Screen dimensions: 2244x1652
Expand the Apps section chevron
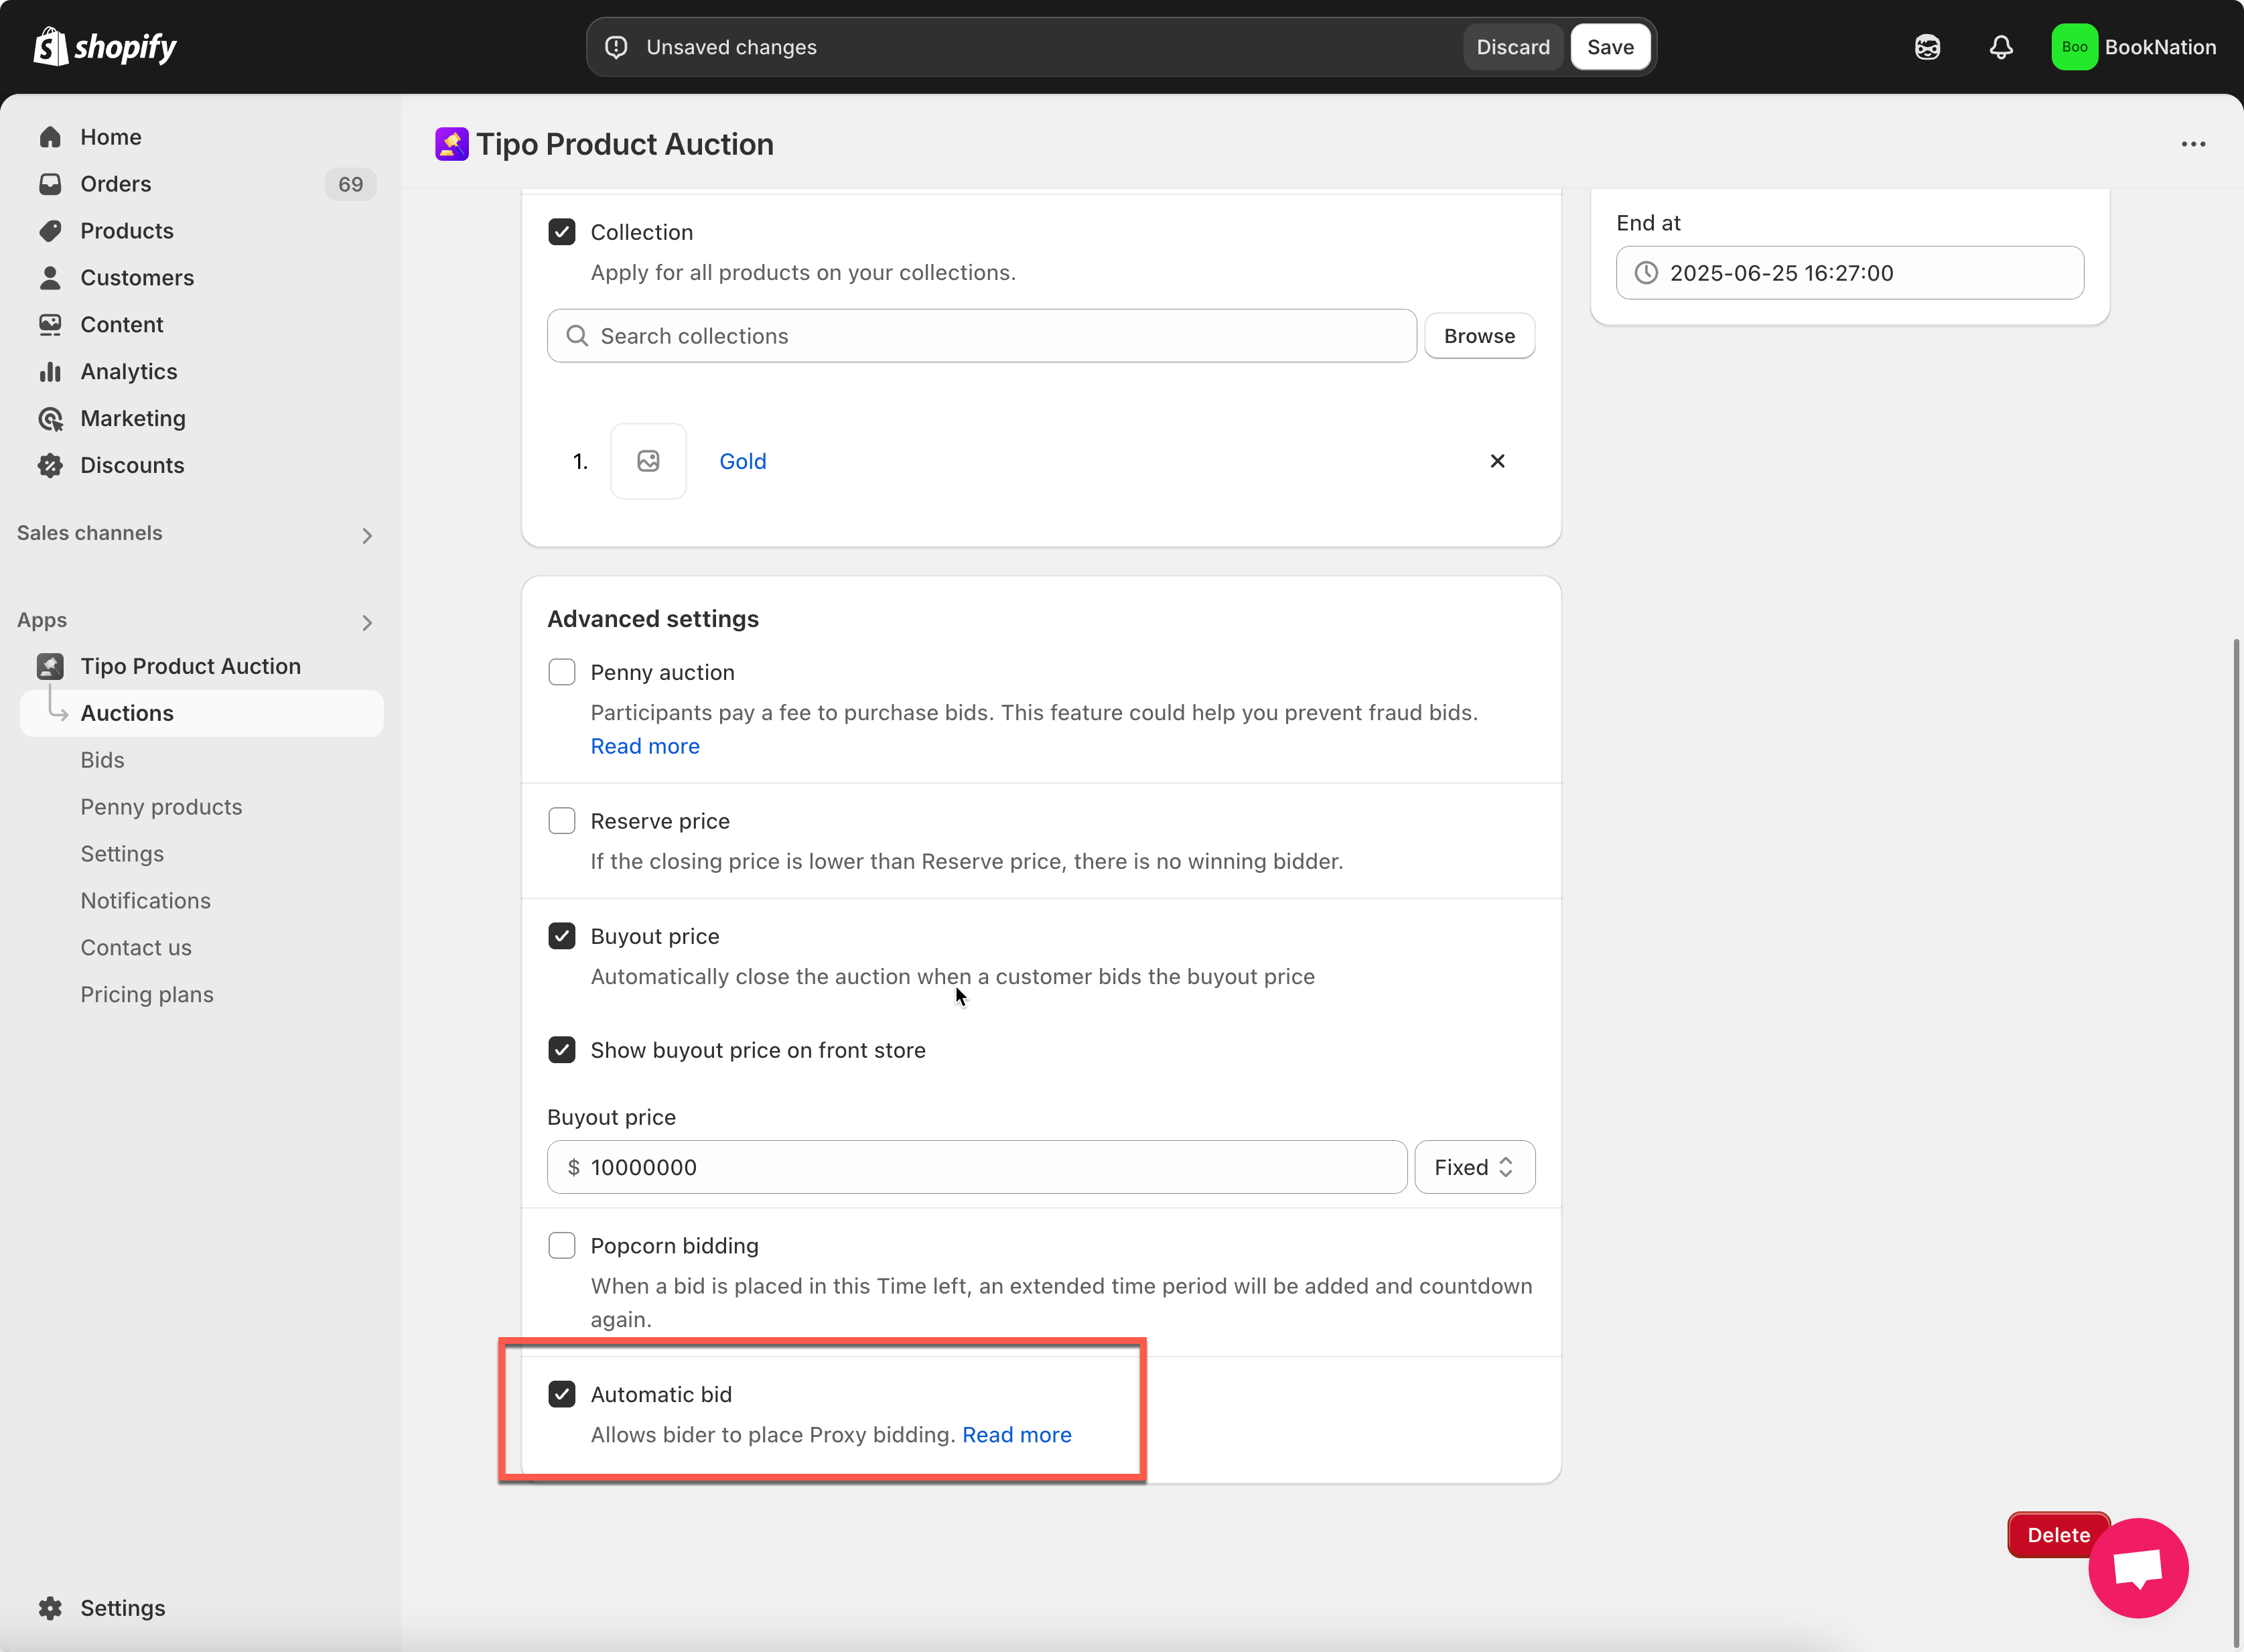[x=367, y=622]
